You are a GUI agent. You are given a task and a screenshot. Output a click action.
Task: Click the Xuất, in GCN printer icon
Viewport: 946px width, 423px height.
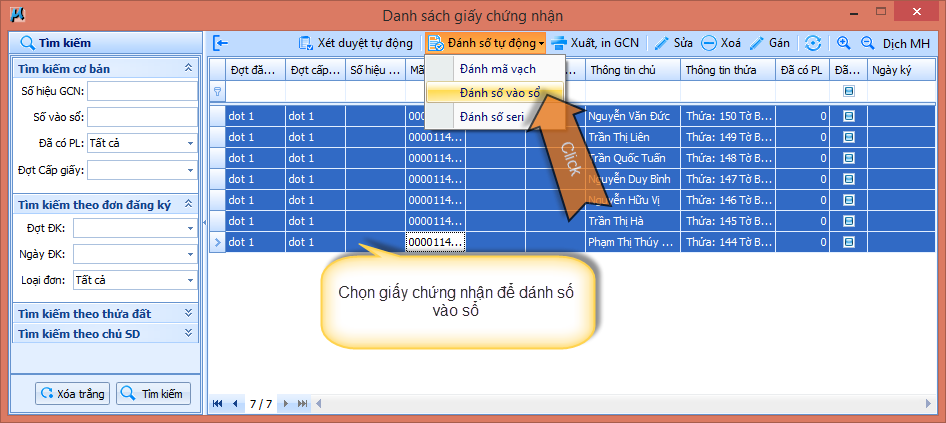[x=560, y=43]
